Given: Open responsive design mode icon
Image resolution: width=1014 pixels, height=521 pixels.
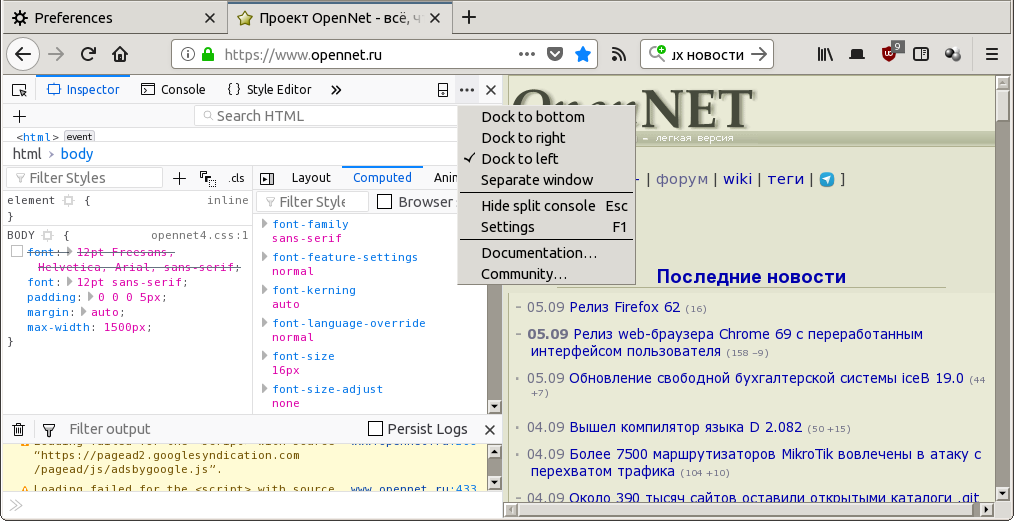Looking at the screenshot, I should 443,90.
